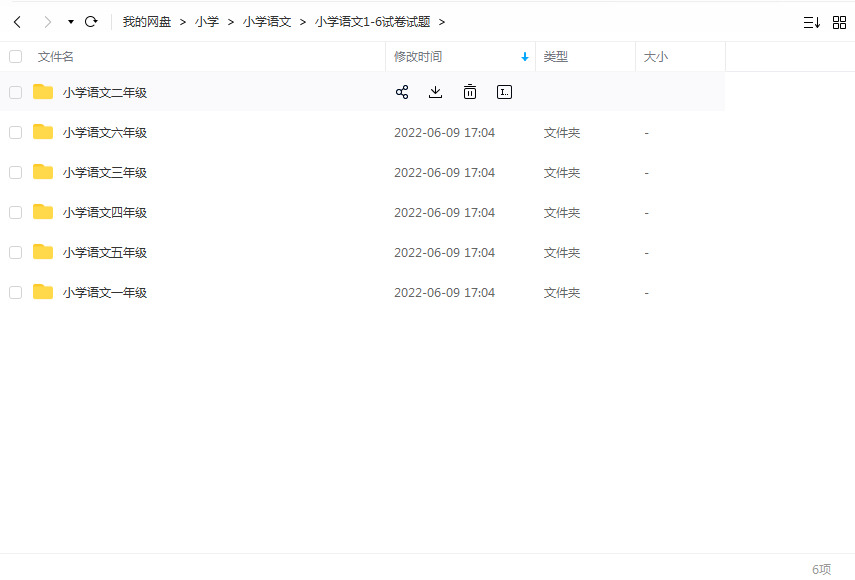The image size is (855, 580).
Task: Sort by 文件名 column header
Action: point(55,57)
